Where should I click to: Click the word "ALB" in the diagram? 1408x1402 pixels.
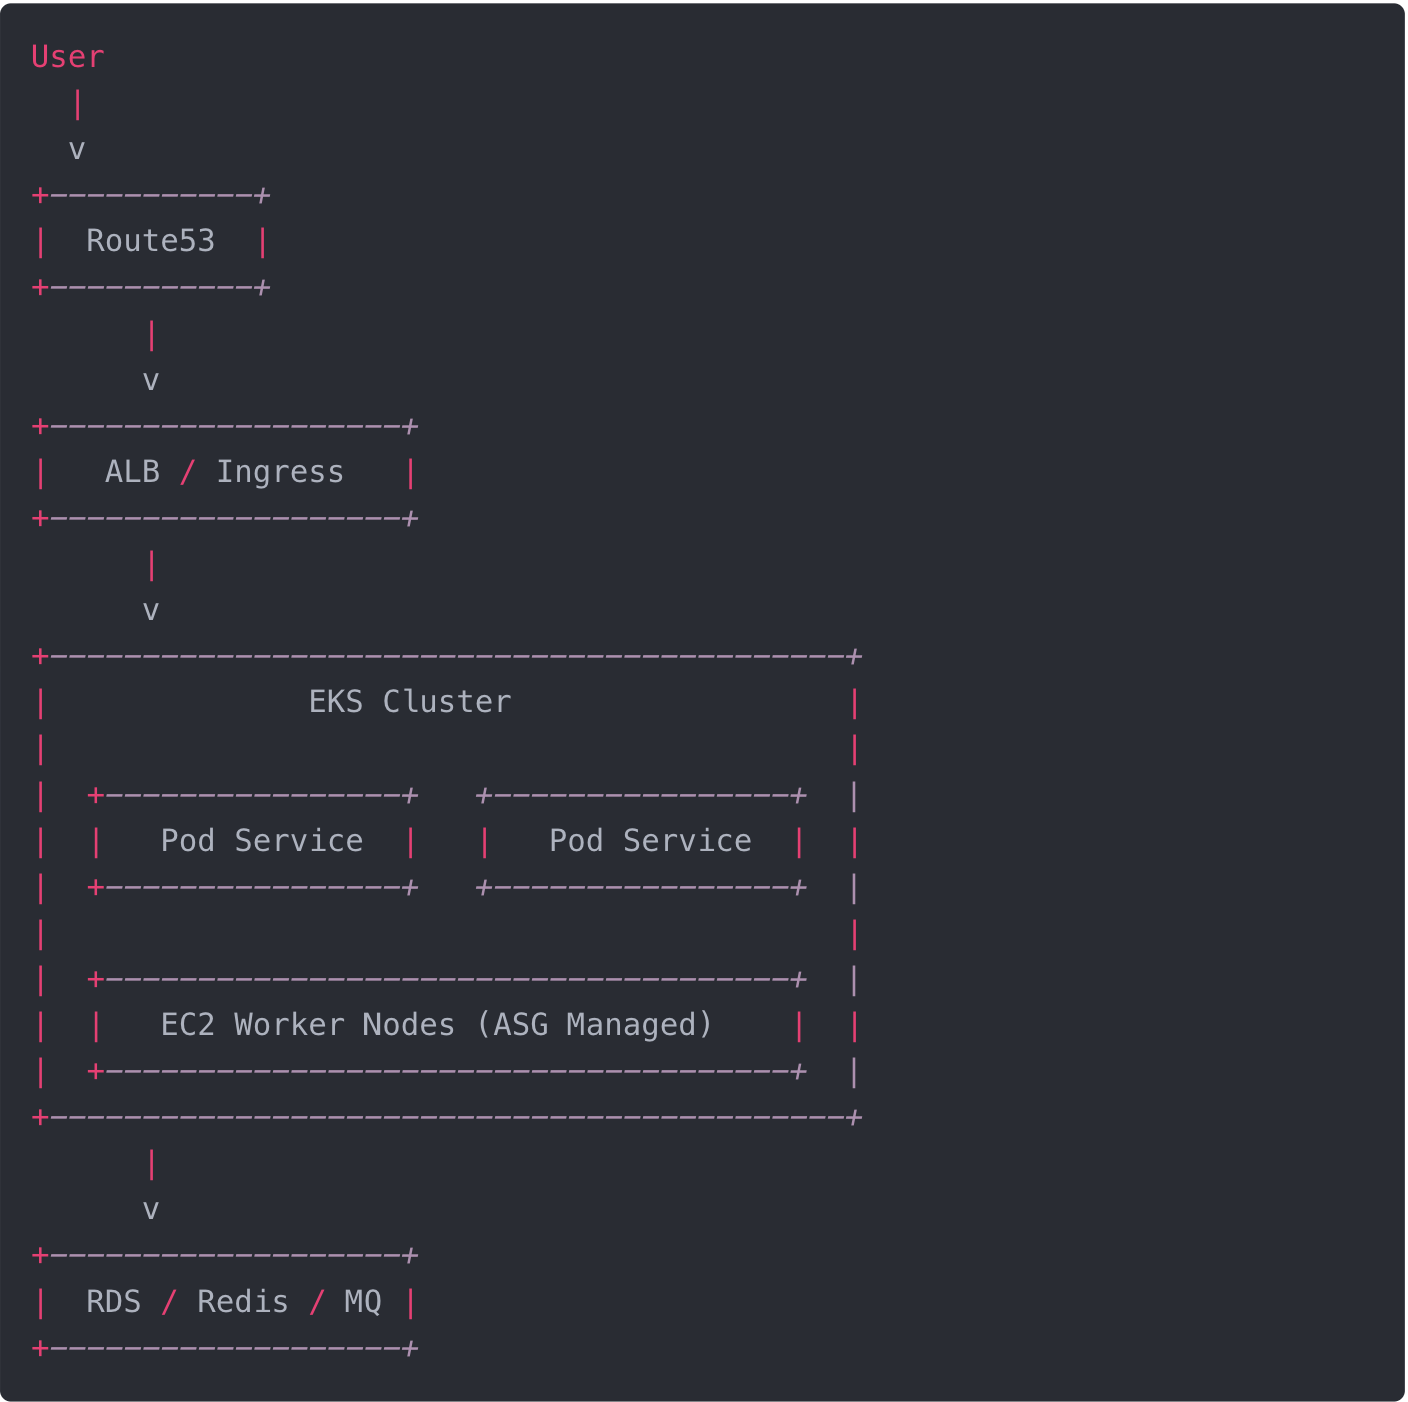pyautogui.click(x=132, y=472)
